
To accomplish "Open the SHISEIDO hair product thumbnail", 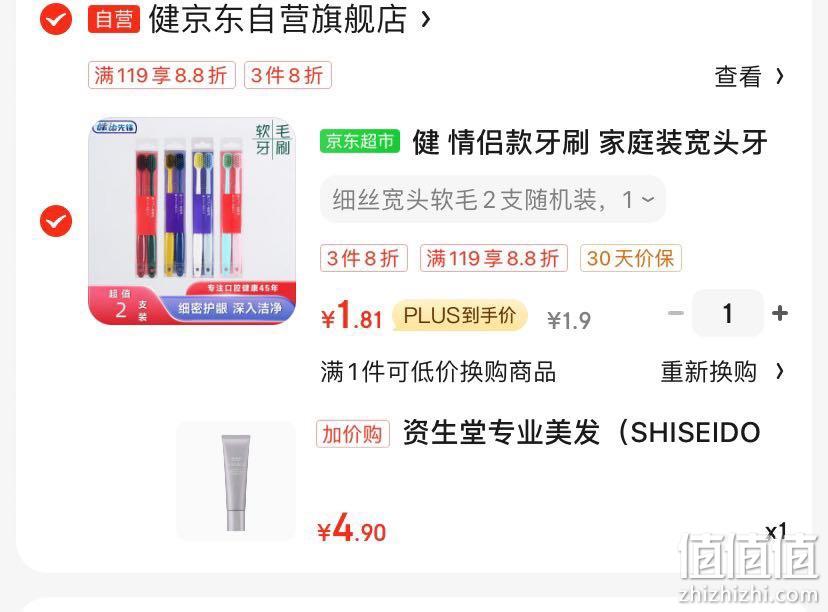I will click(x=236, y=481).
